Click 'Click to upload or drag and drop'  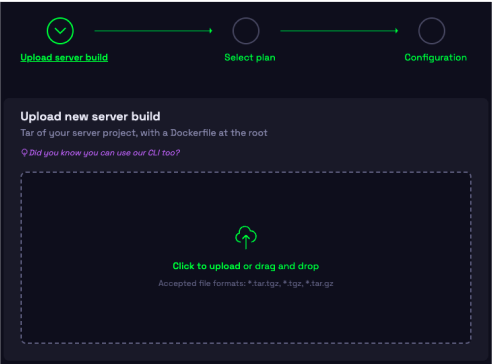tap(246, 266)
